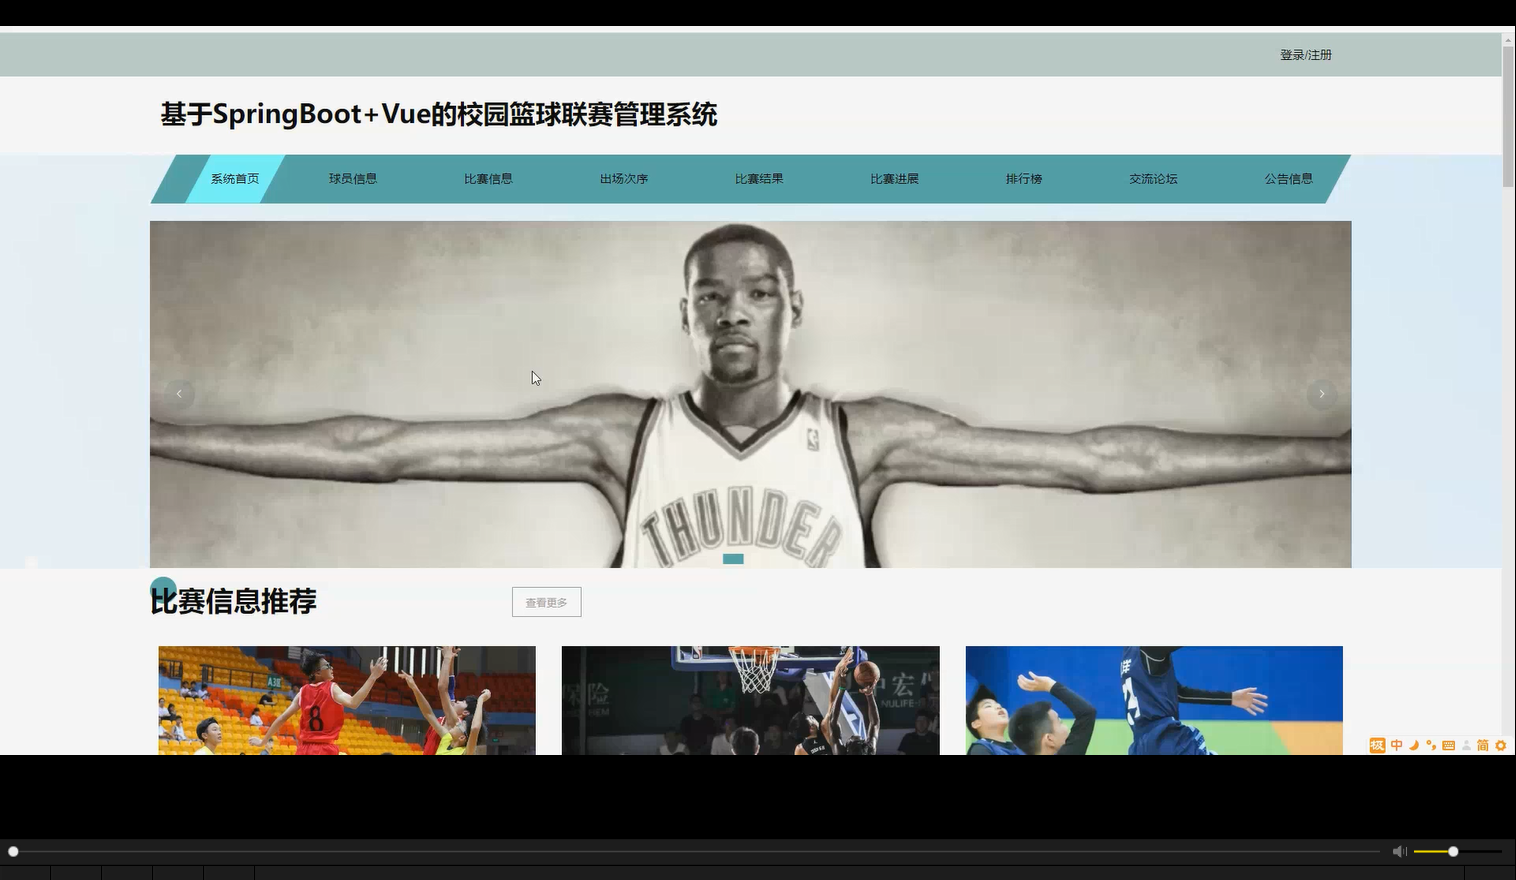Click the IME user account icon
This screenshot has width=1516, height=880.
[1466, 745]
